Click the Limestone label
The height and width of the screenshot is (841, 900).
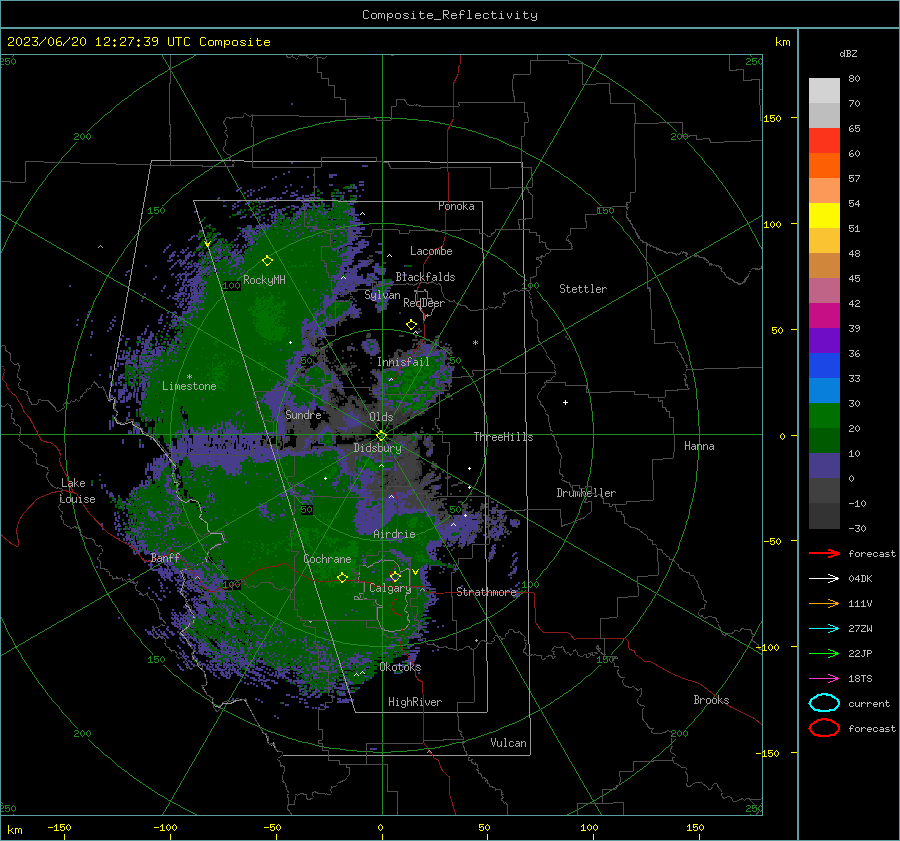[x=189, y=386]
